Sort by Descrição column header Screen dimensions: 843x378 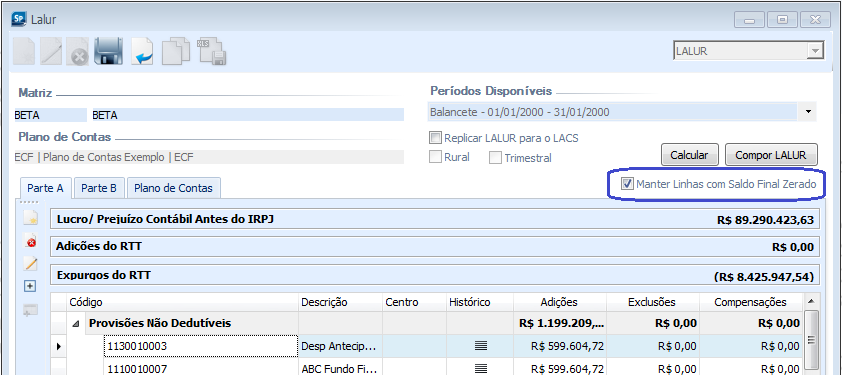(340, 302)
